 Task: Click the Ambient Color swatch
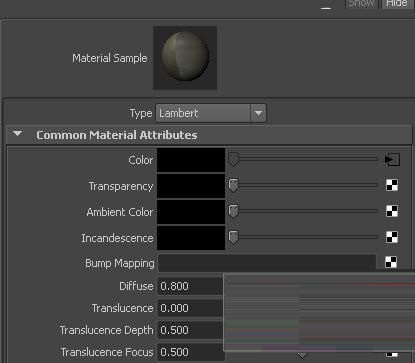click(191, 212)
